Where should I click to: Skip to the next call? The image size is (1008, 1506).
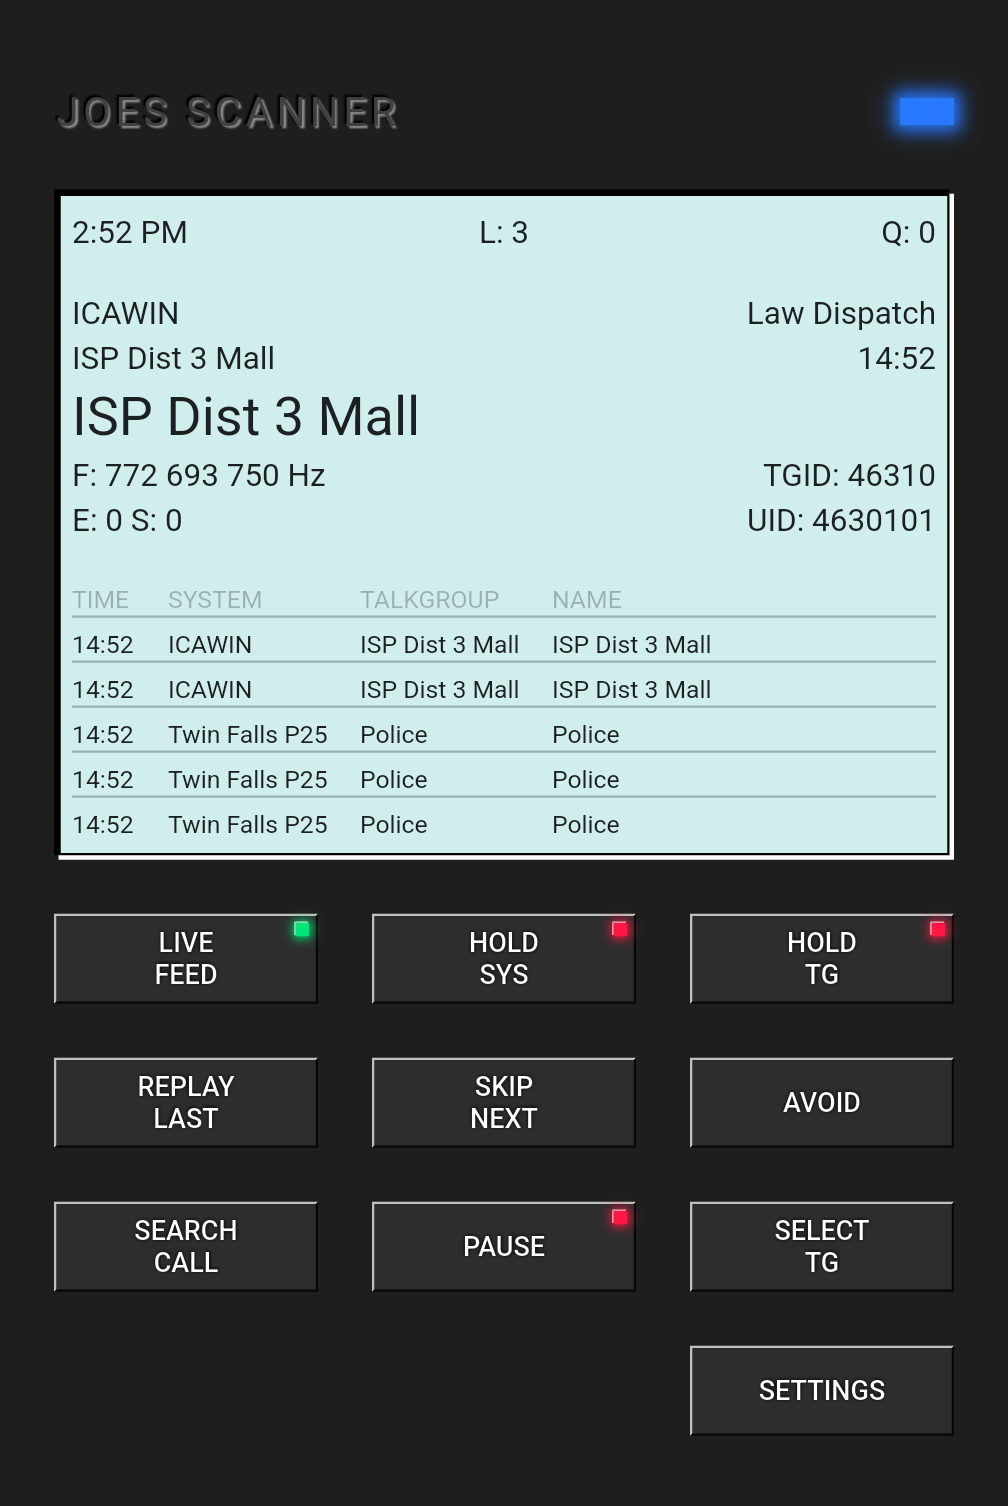tap(503, 1102)
